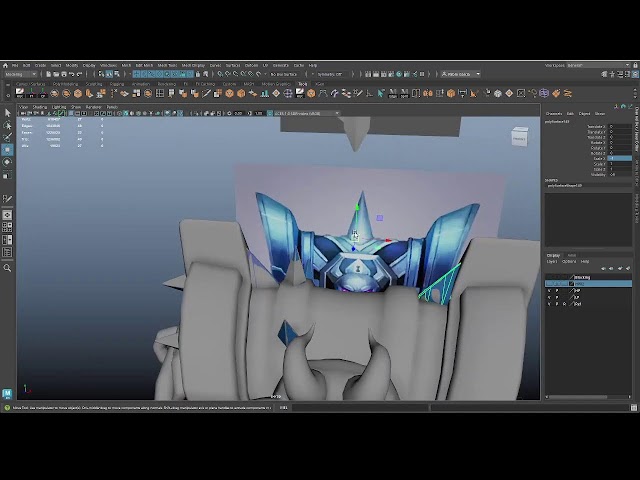Switch to the Rigging shelf tab
The width and height of the screenshot is (640, 480).
(x=116, y=84)
